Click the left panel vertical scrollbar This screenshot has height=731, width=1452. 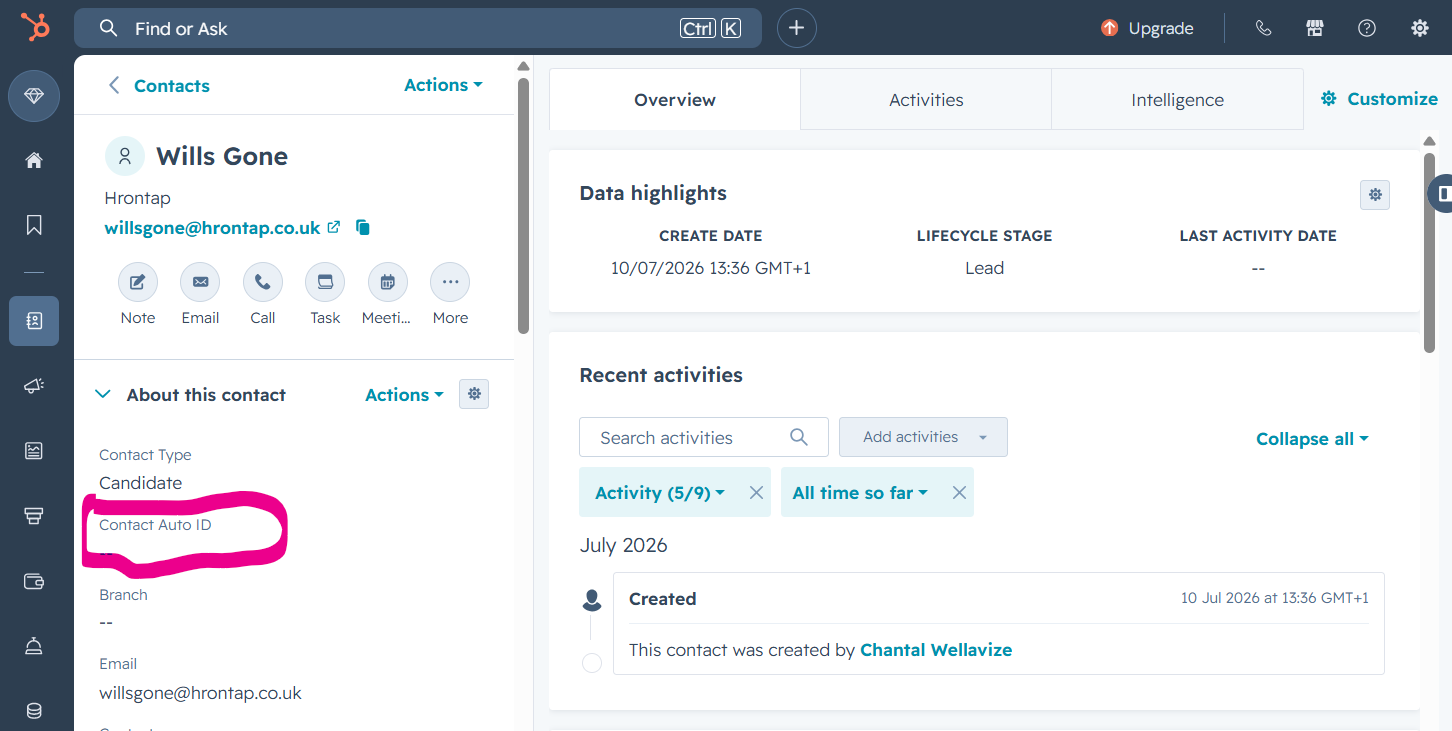[523, 206]
